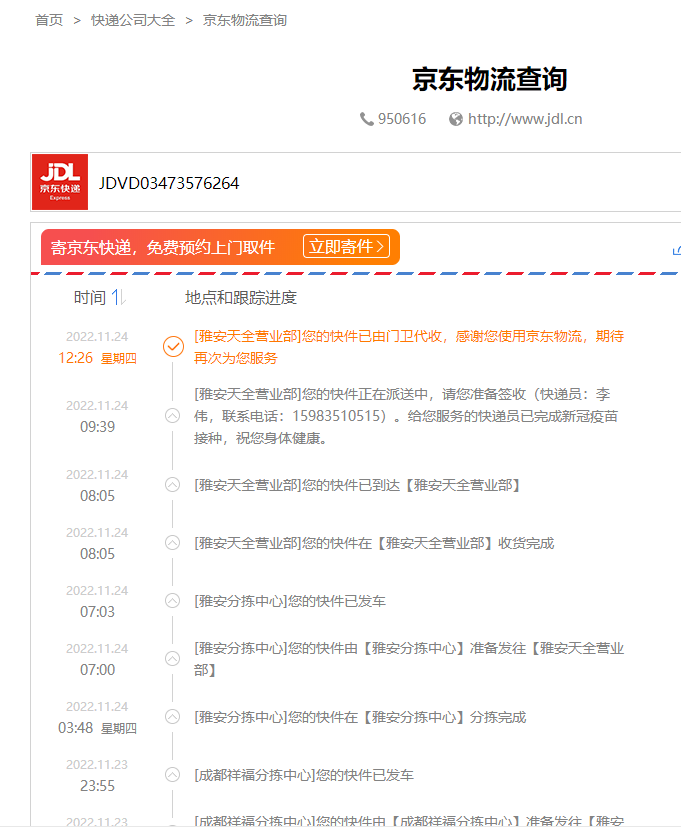
Task: Click the 【雅安天全营业部】收货完成 entry
Action: pyautogui.click(x=374, y=544)
